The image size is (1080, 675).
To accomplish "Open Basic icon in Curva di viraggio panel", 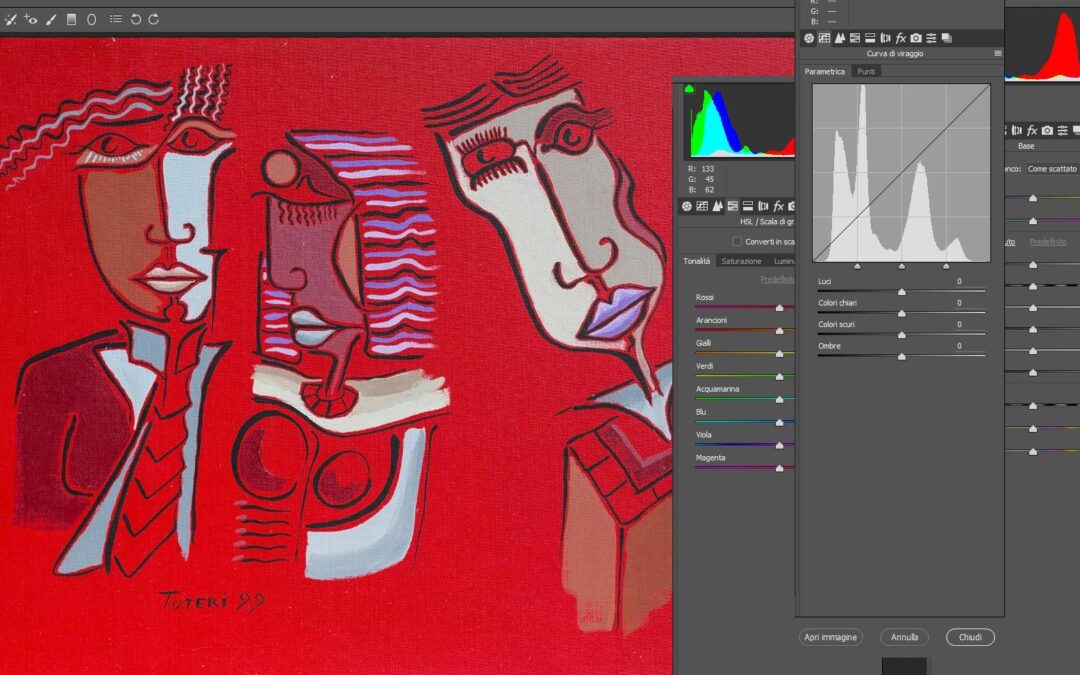I will click(809, 39).
